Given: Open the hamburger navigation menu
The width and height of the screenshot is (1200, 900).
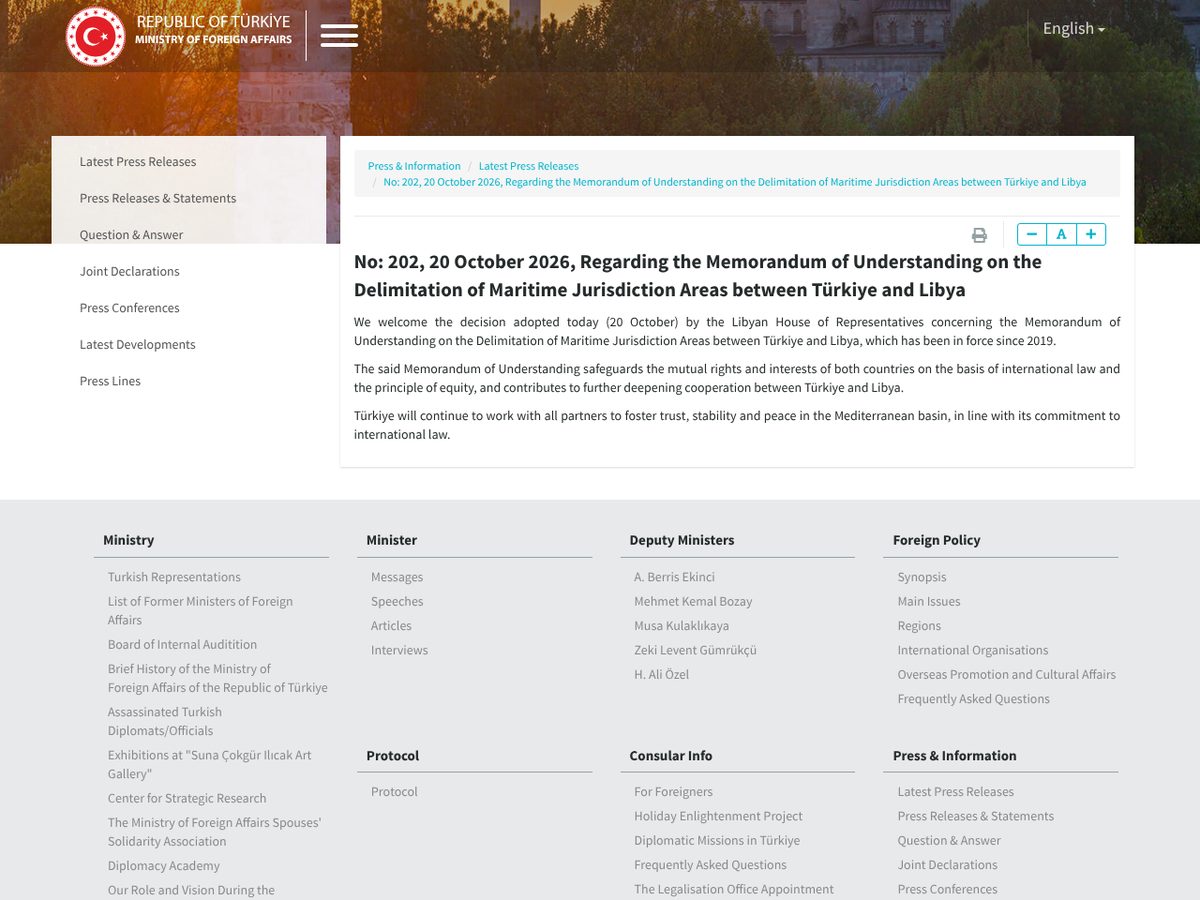Looking at the screenshot, I should 339,35.
